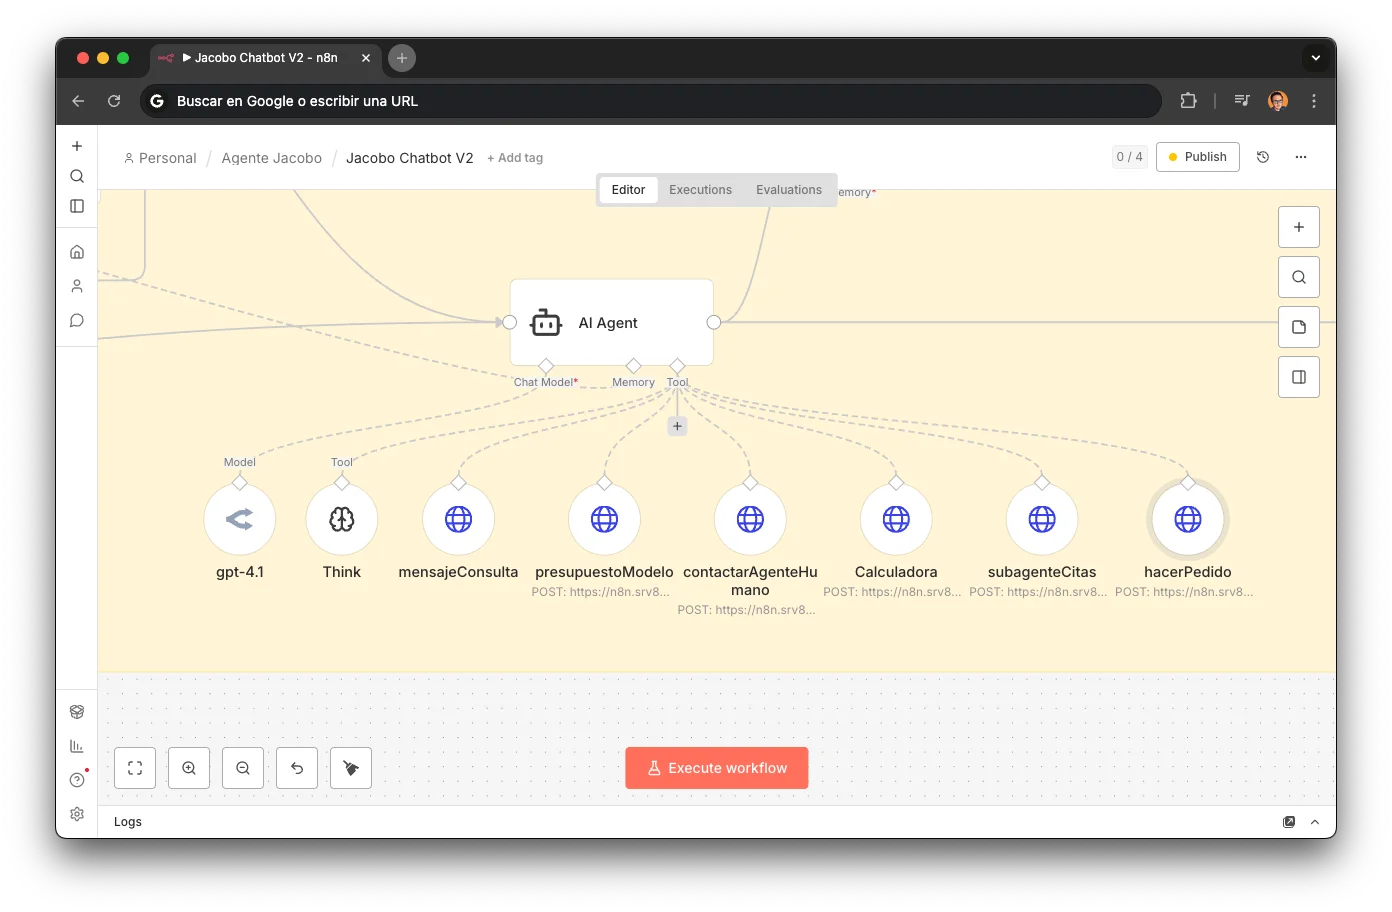This screenshot has width=1392, height=912.
Task: Click Execute workflow
Action: click(x=716, y=767)
